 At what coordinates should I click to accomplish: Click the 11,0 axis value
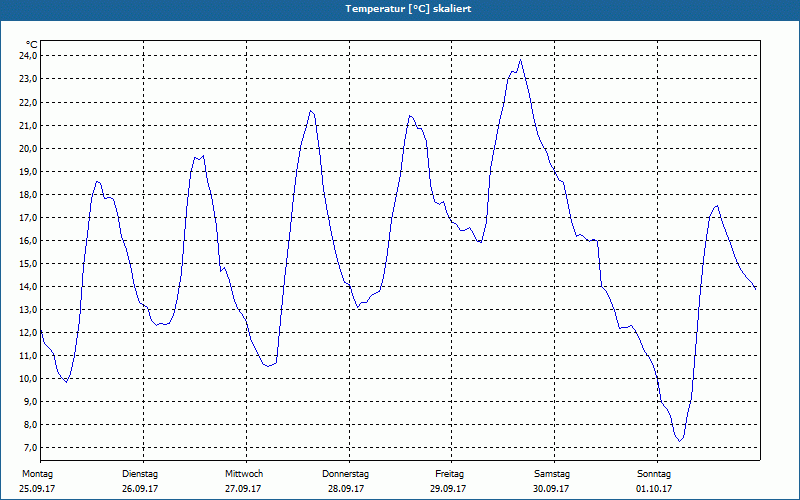(28, 355)
